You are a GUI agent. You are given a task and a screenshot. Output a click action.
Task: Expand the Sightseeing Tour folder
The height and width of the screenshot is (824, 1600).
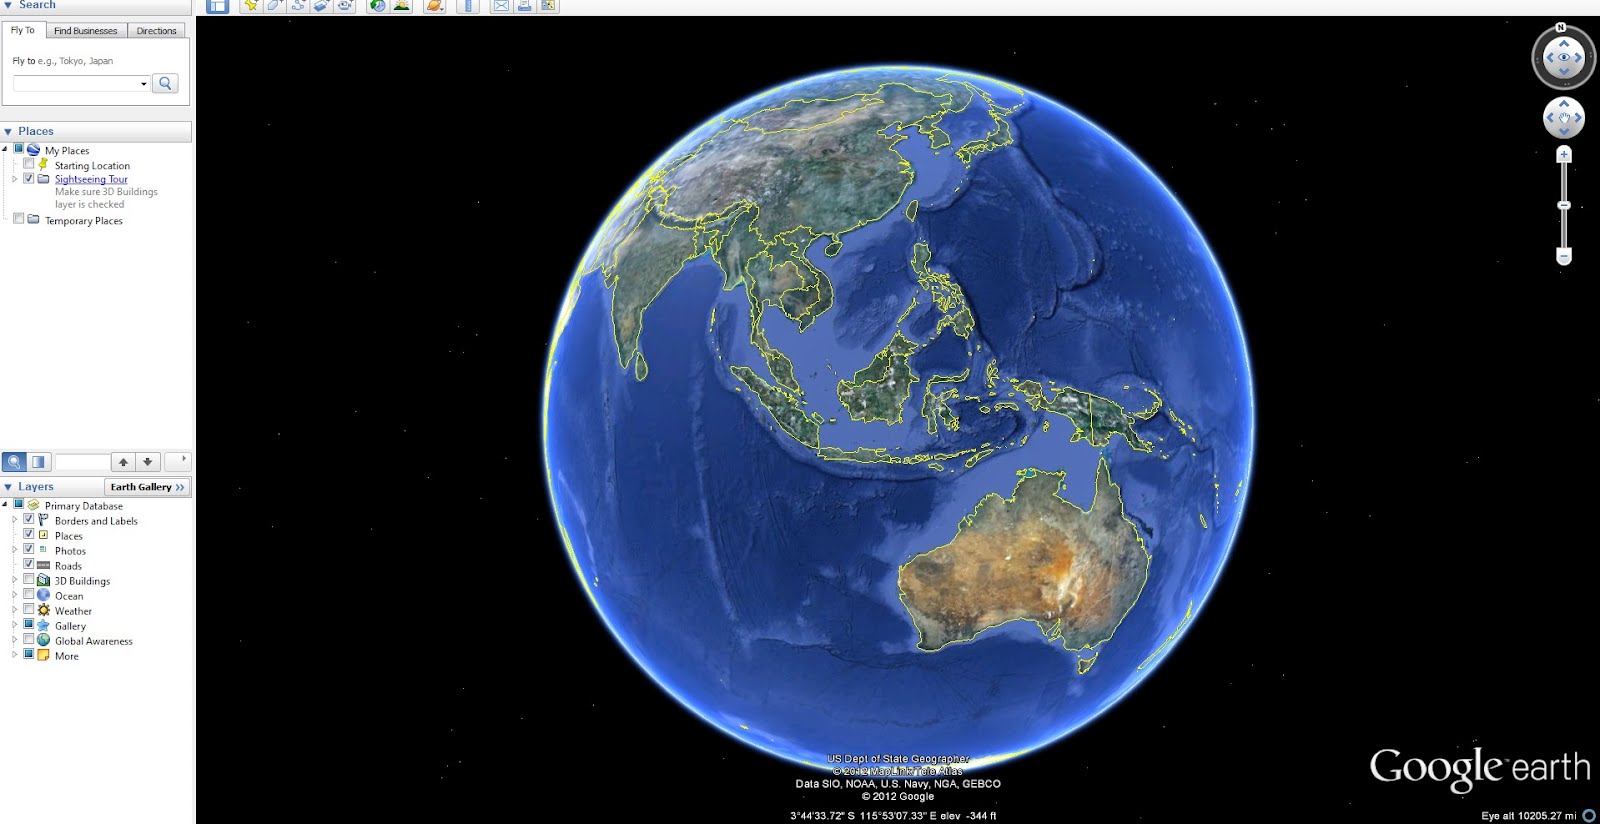click(14, 179)
